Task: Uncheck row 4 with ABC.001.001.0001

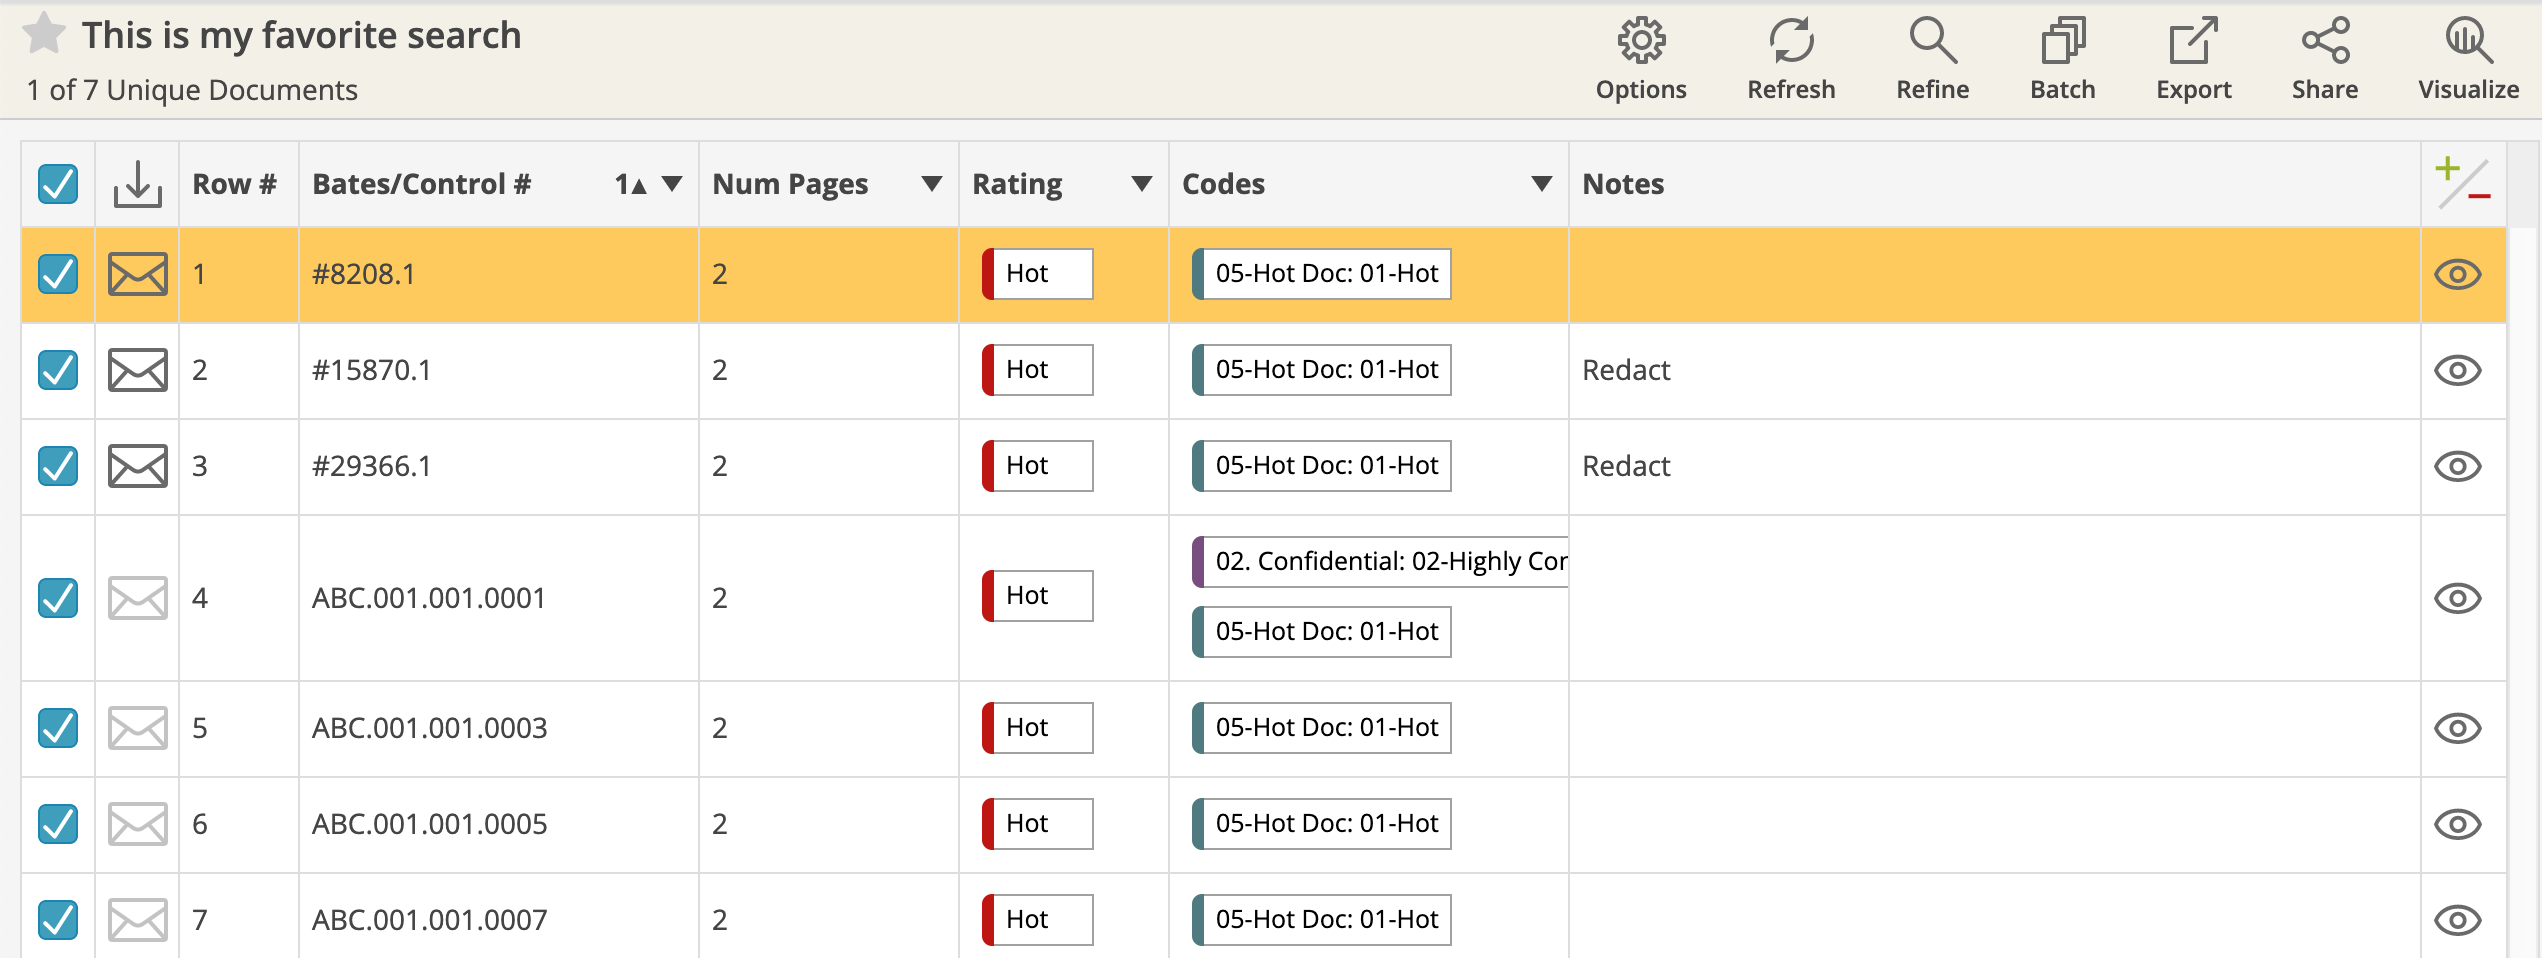Action: [56, 597]
